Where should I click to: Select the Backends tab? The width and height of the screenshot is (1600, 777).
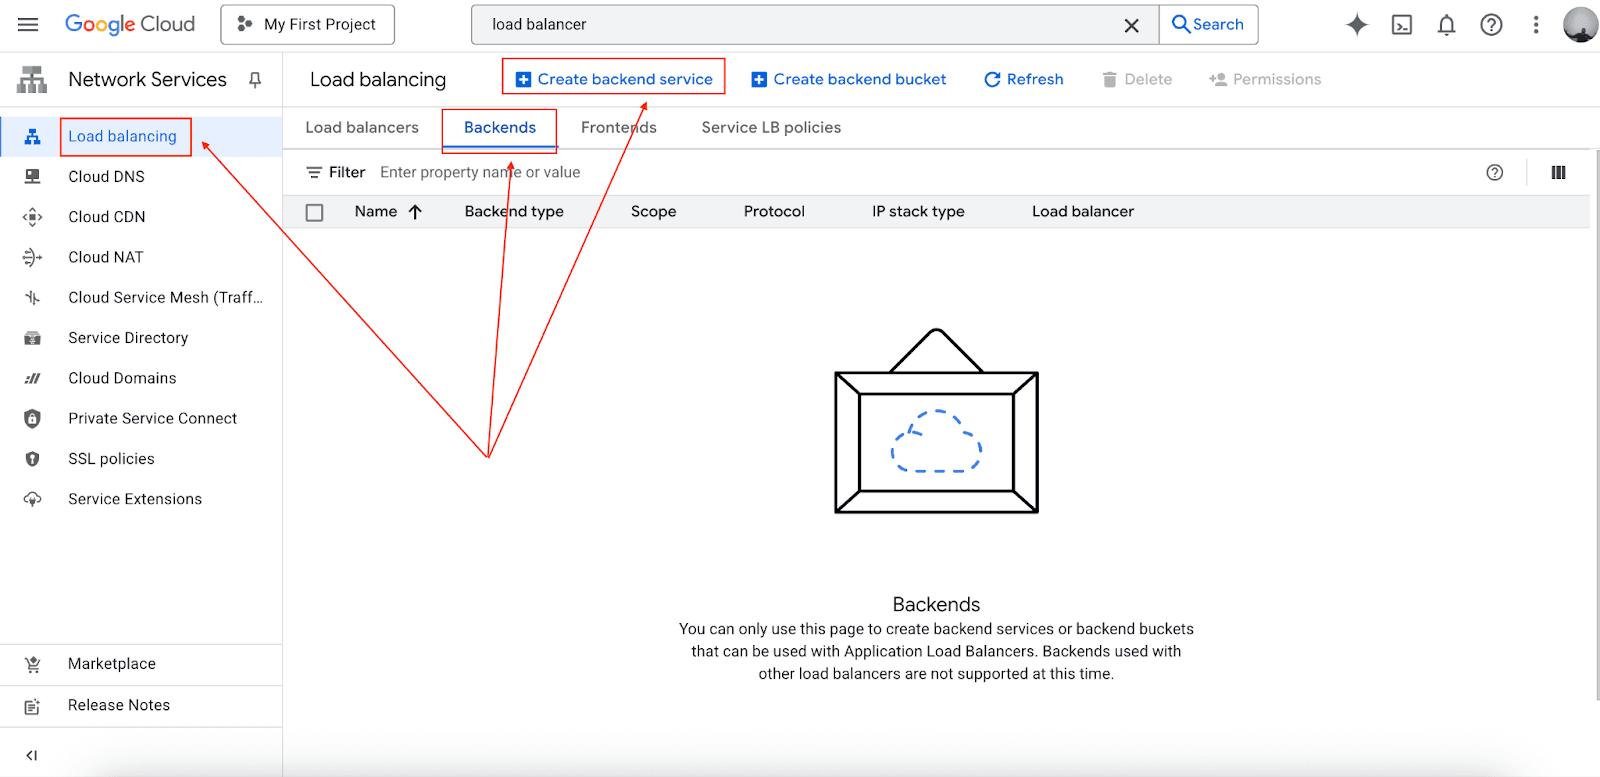[x=500, y=127]
